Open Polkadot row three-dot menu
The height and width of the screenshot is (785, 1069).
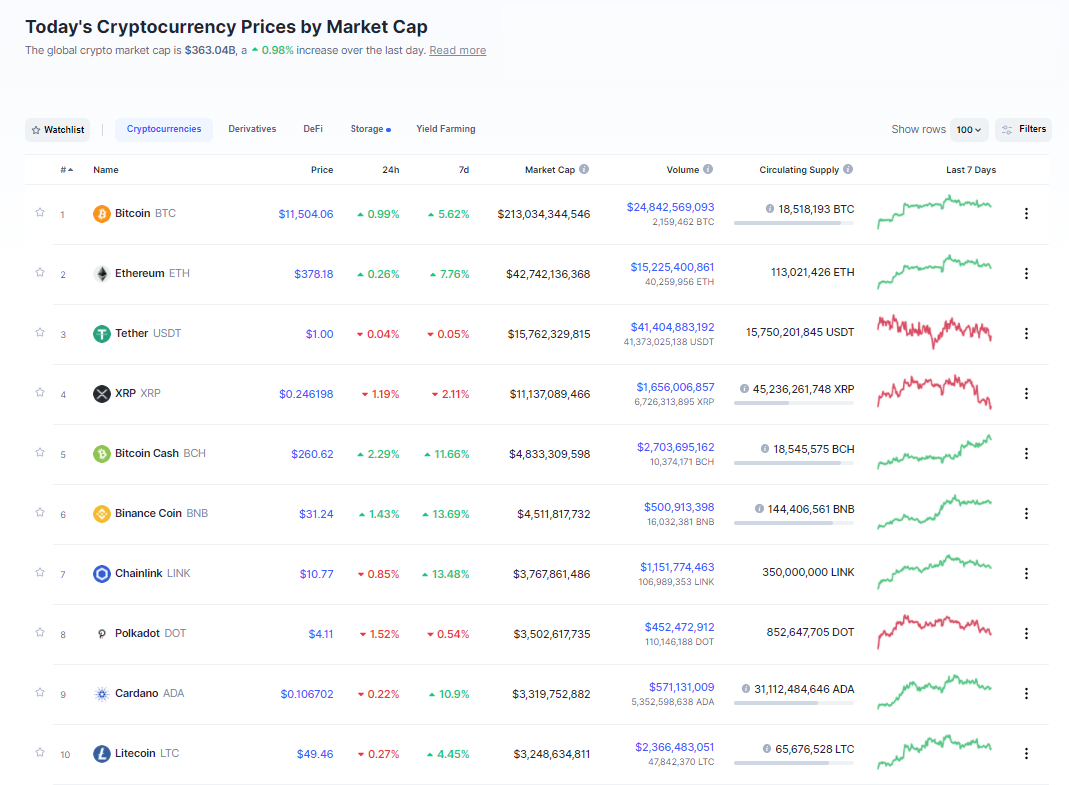coord(1026,634)
